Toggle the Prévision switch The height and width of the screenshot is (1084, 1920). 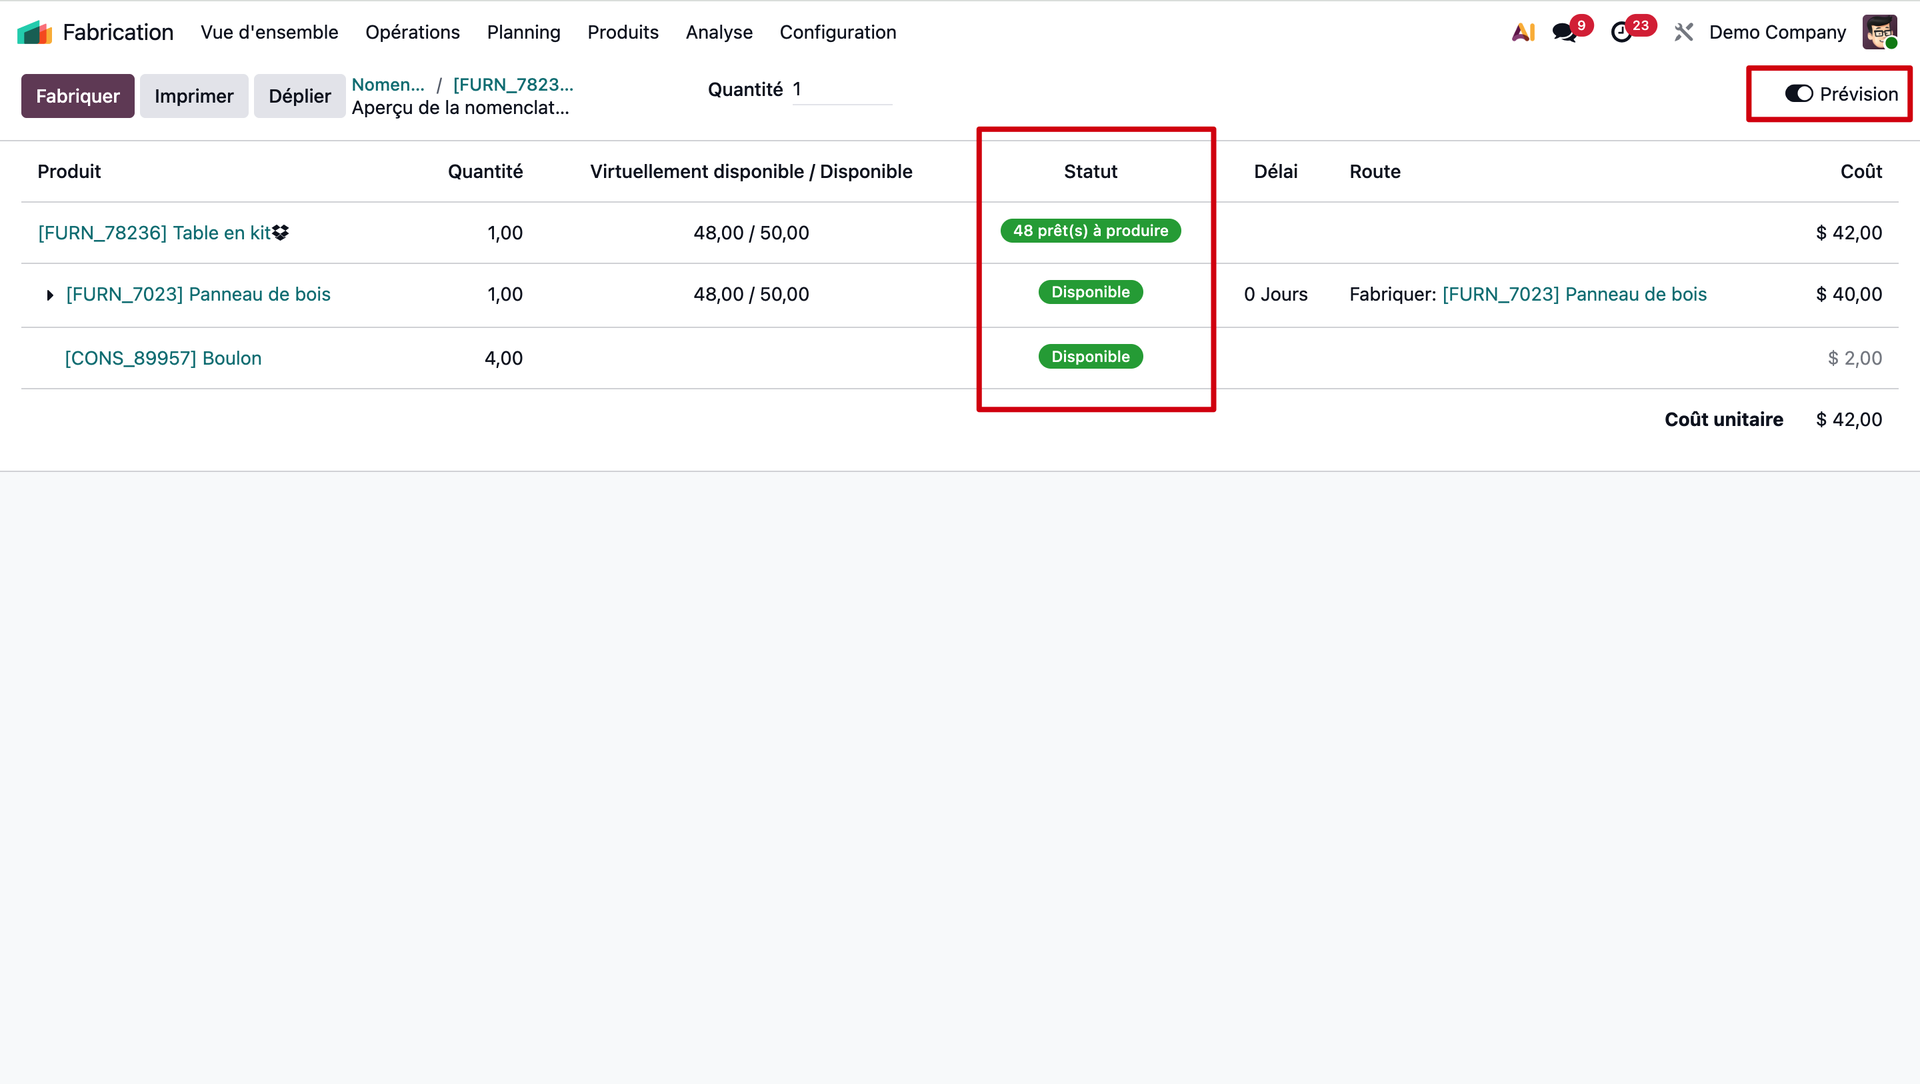[x=1799, y=94]
